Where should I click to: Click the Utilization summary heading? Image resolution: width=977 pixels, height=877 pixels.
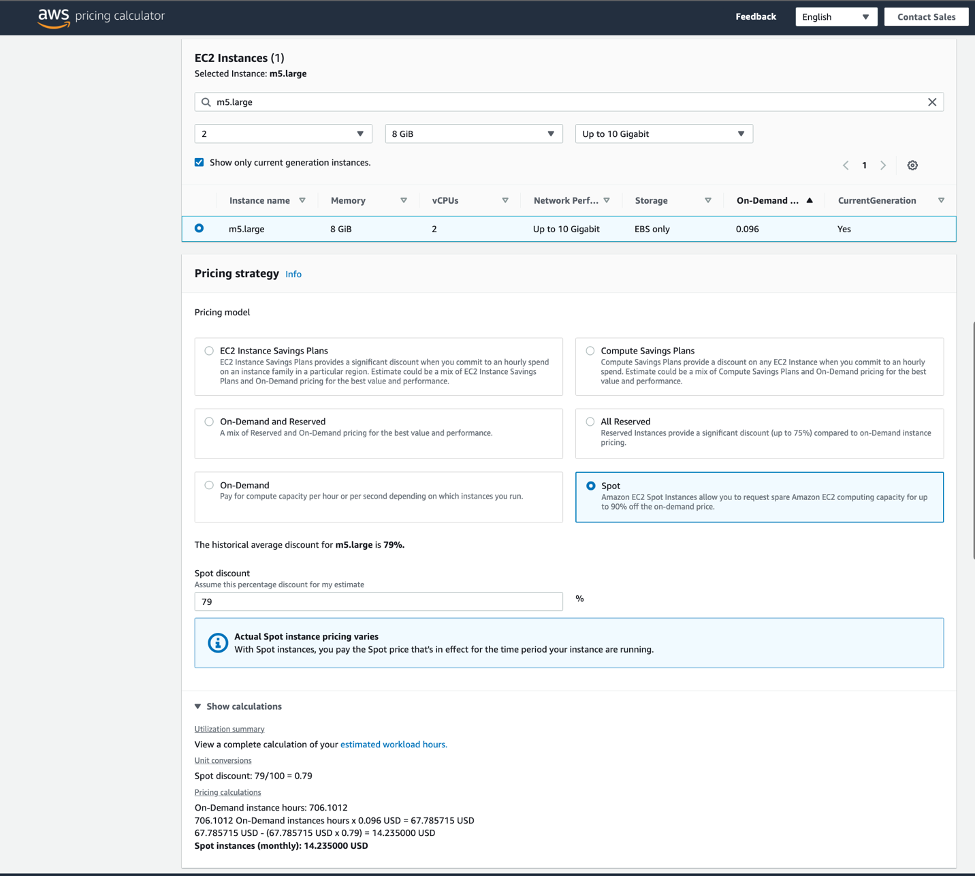229,729
